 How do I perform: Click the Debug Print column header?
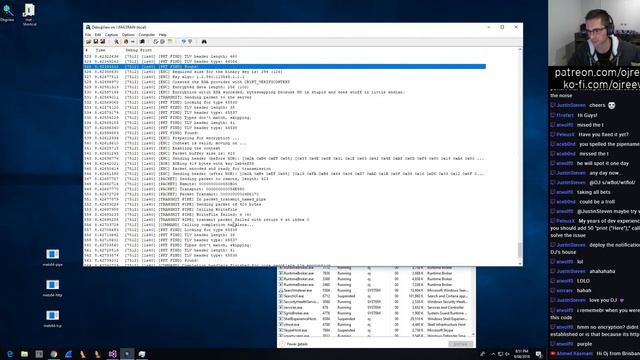click(x=139, y=50)
